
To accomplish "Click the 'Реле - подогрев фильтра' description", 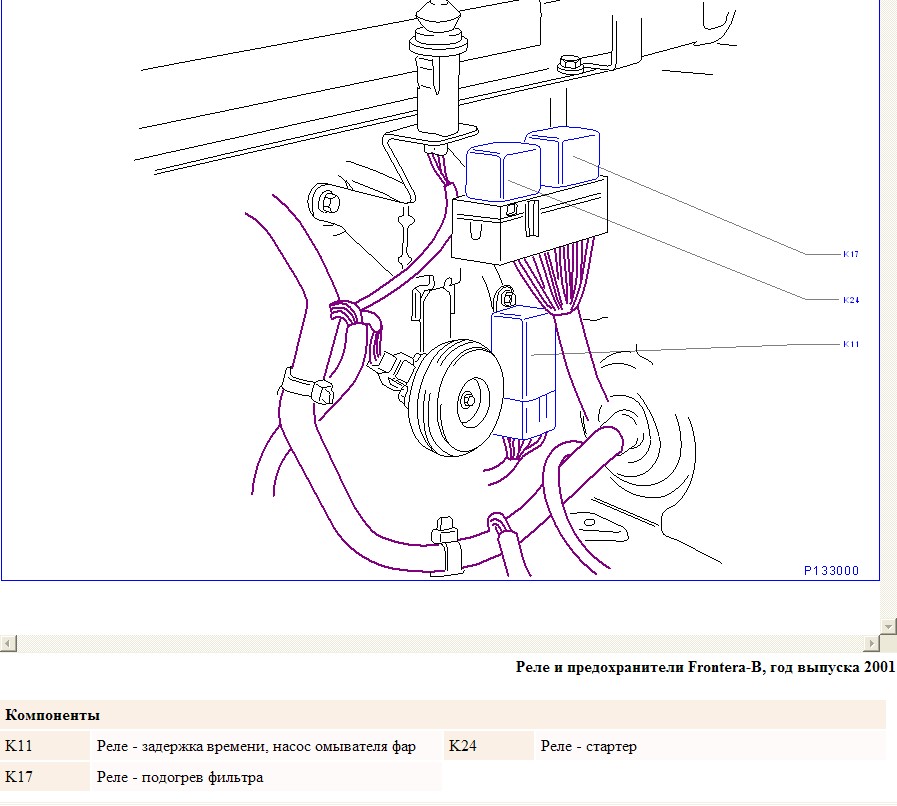I will [x=180, y=777].
